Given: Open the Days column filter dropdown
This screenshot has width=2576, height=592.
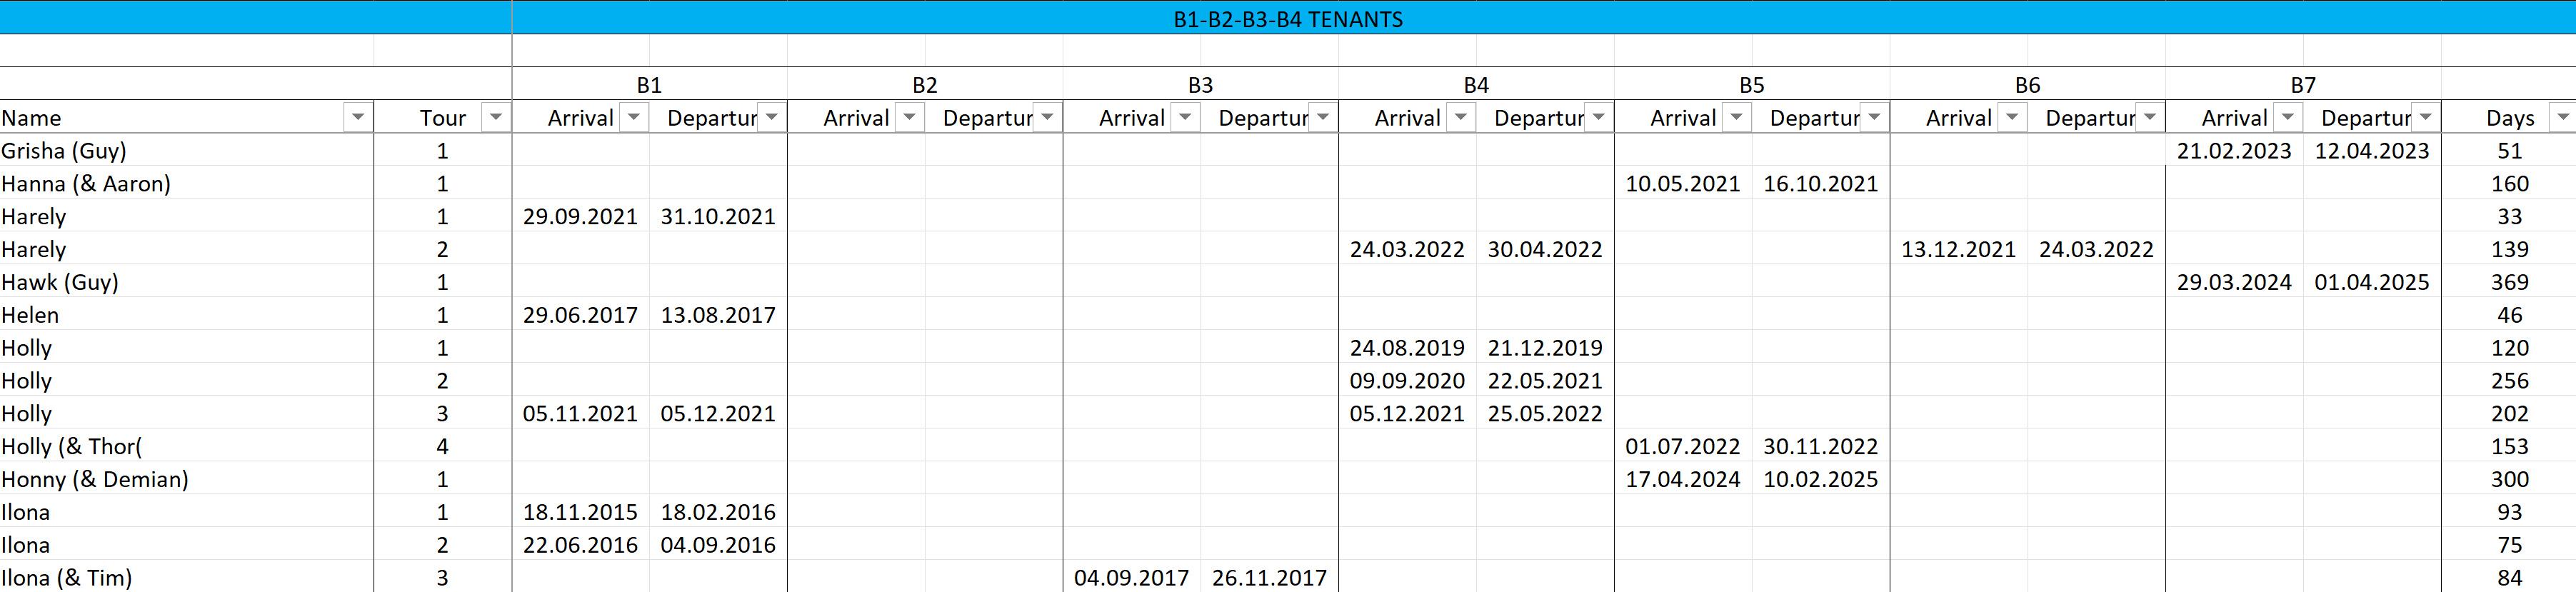Looking at the screenshot, I should point(2562,118).
